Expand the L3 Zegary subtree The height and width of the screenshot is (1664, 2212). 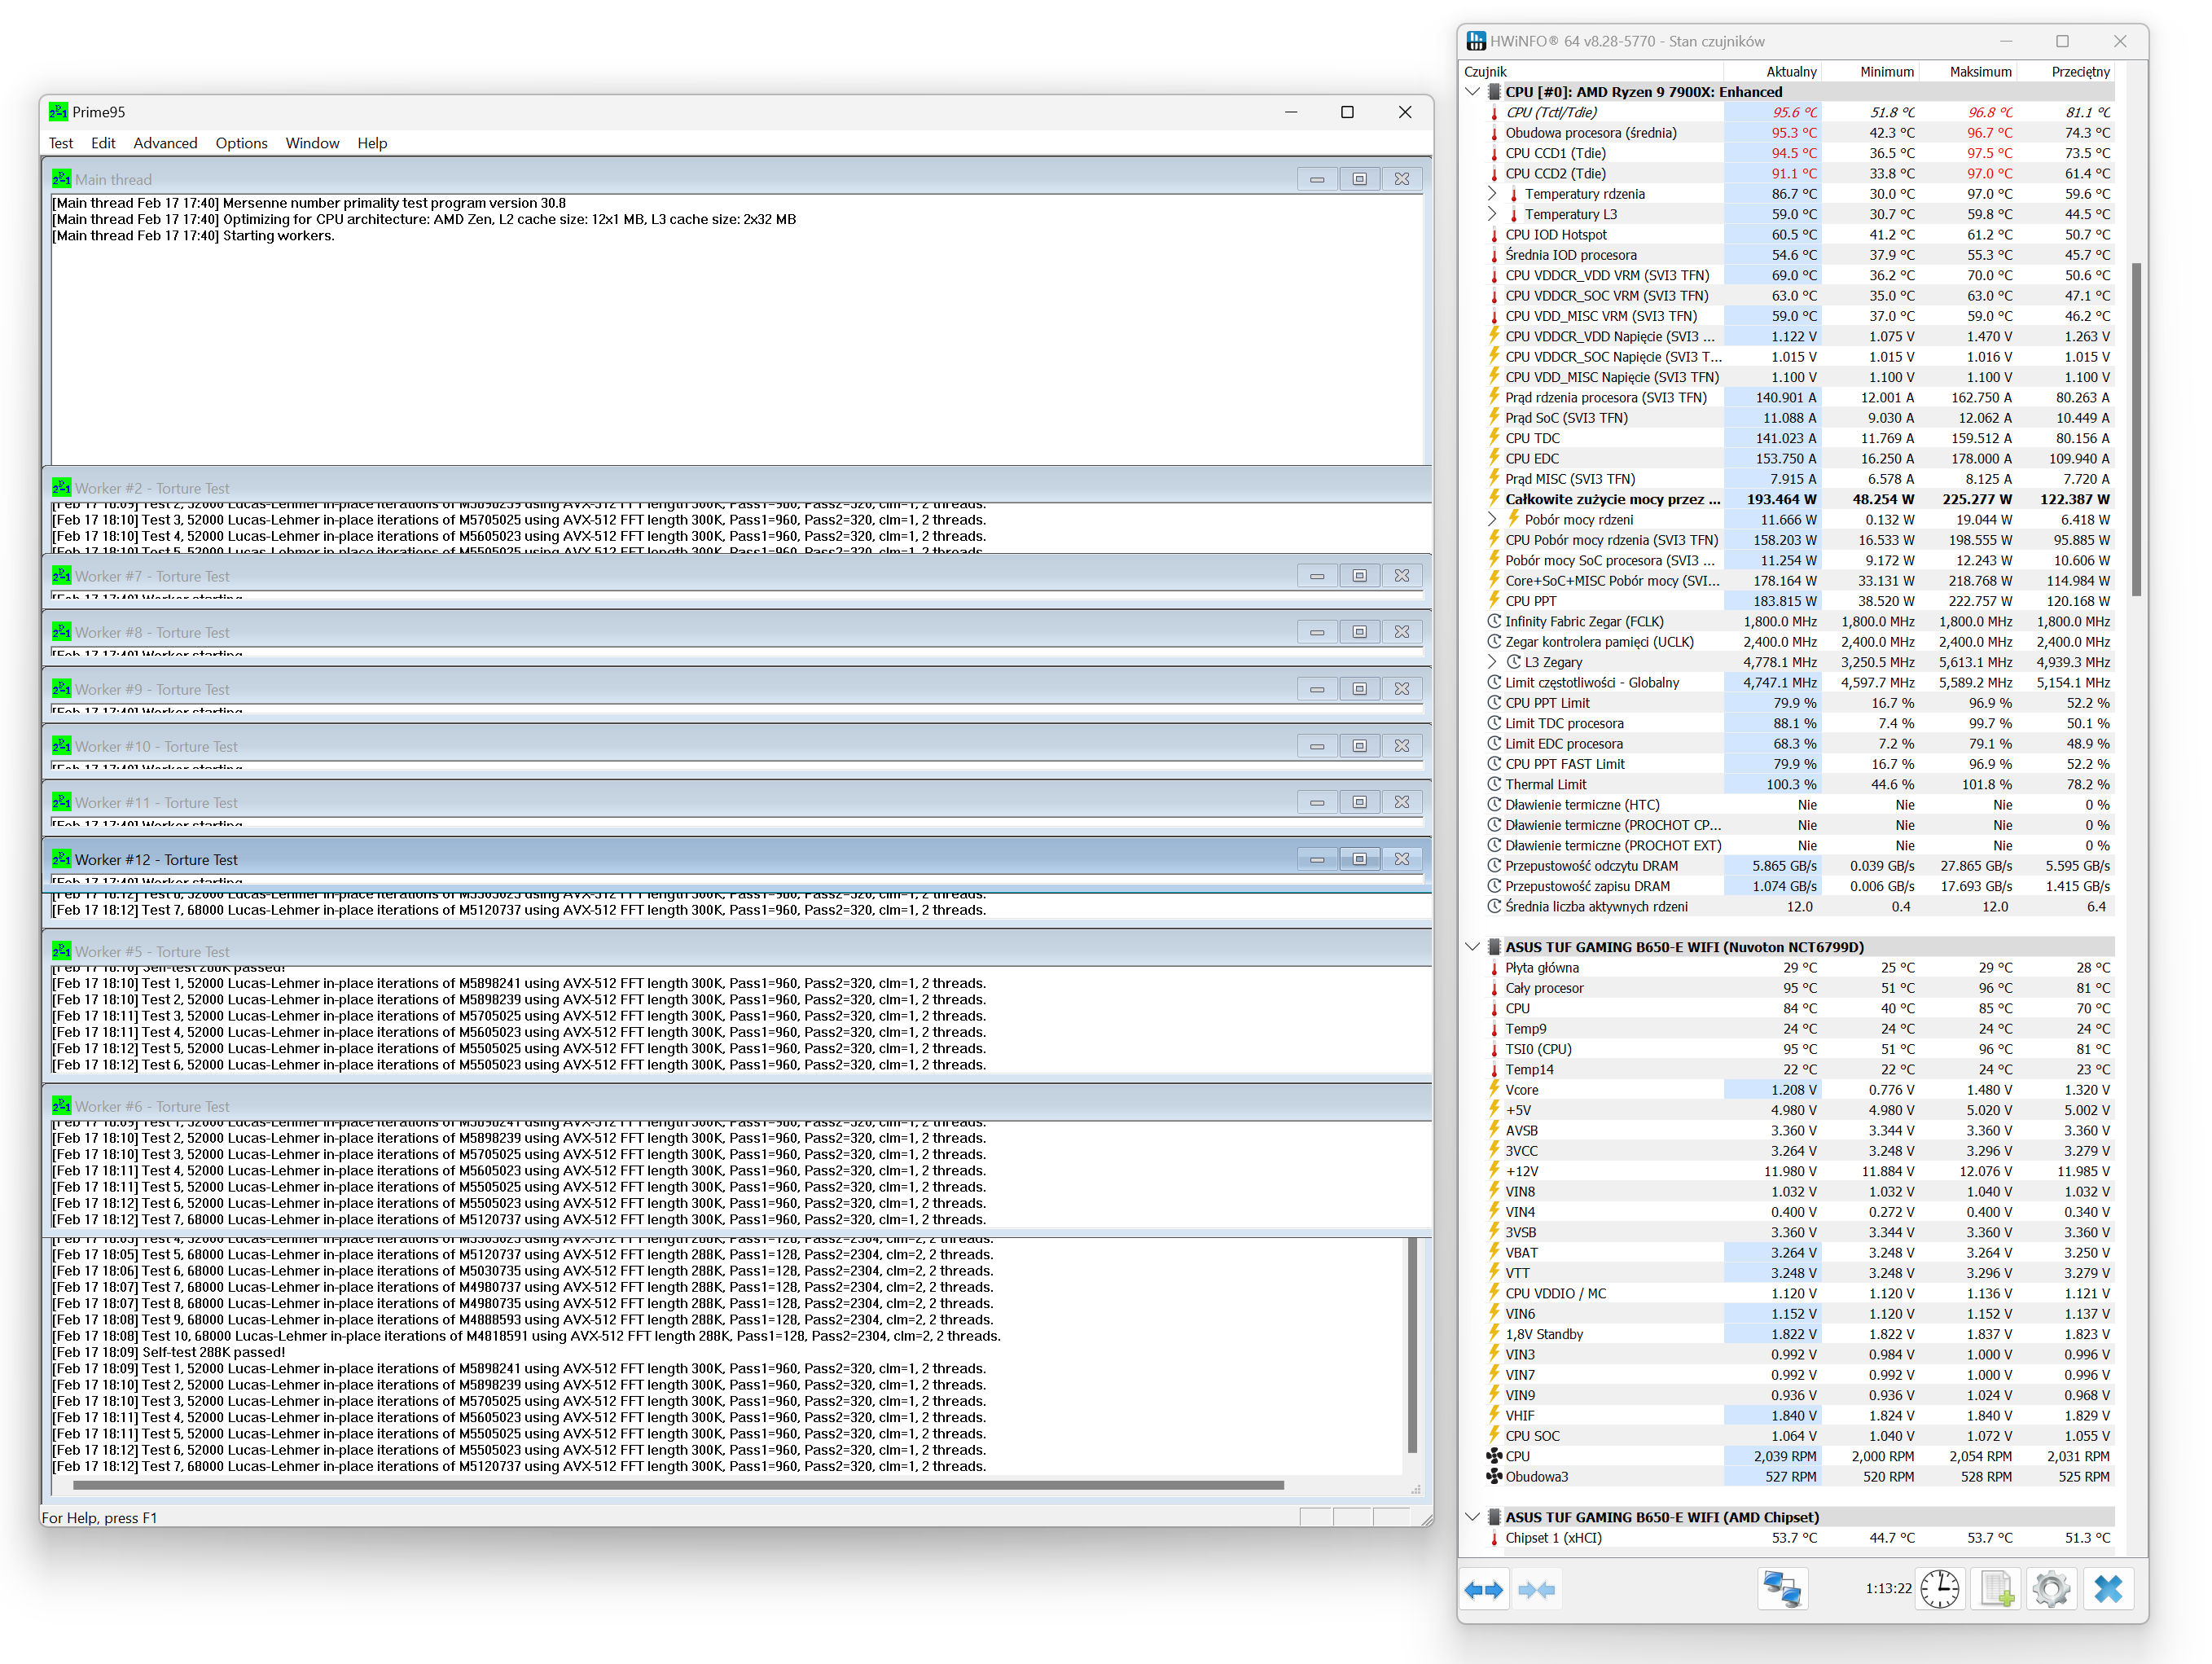coord(1492,662)
